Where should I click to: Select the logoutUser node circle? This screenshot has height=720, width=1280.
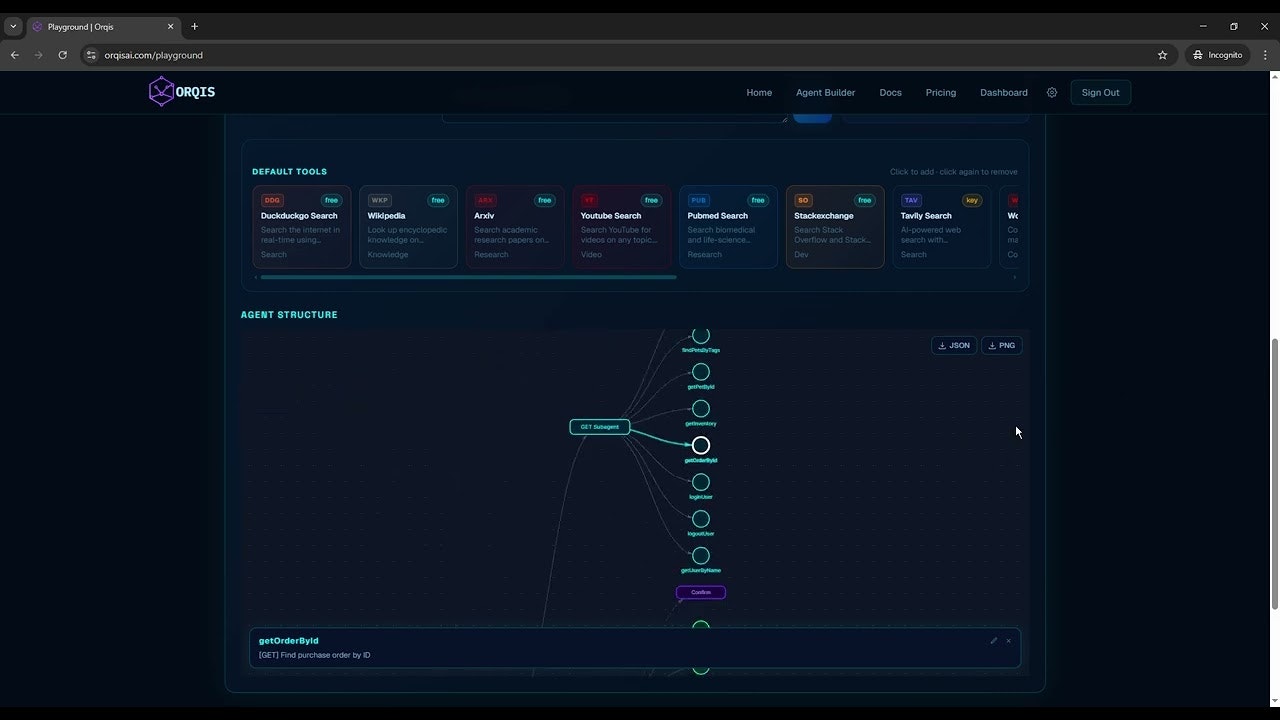click(701, 519)
